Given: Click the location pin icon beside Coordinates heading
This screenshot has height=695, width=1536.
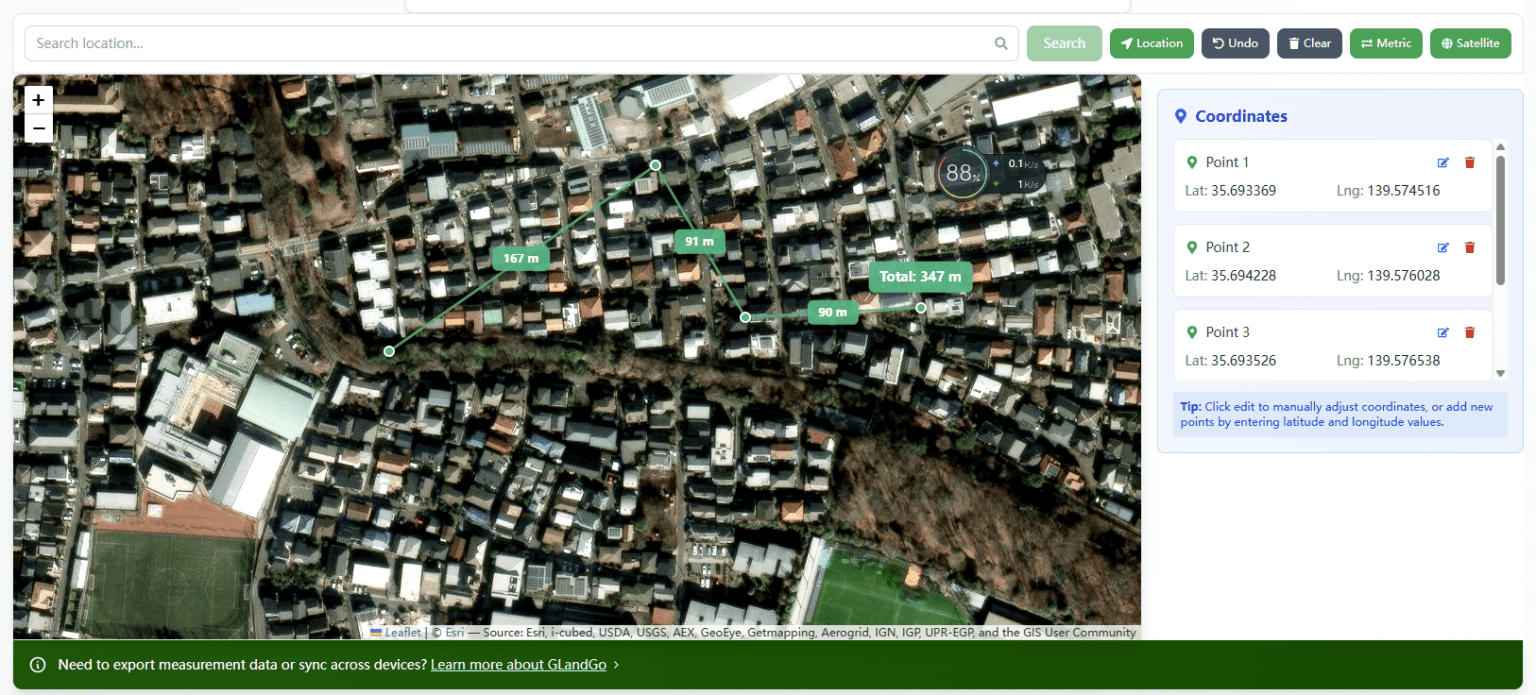Looking at the screenshot, I should [1180, 116].
